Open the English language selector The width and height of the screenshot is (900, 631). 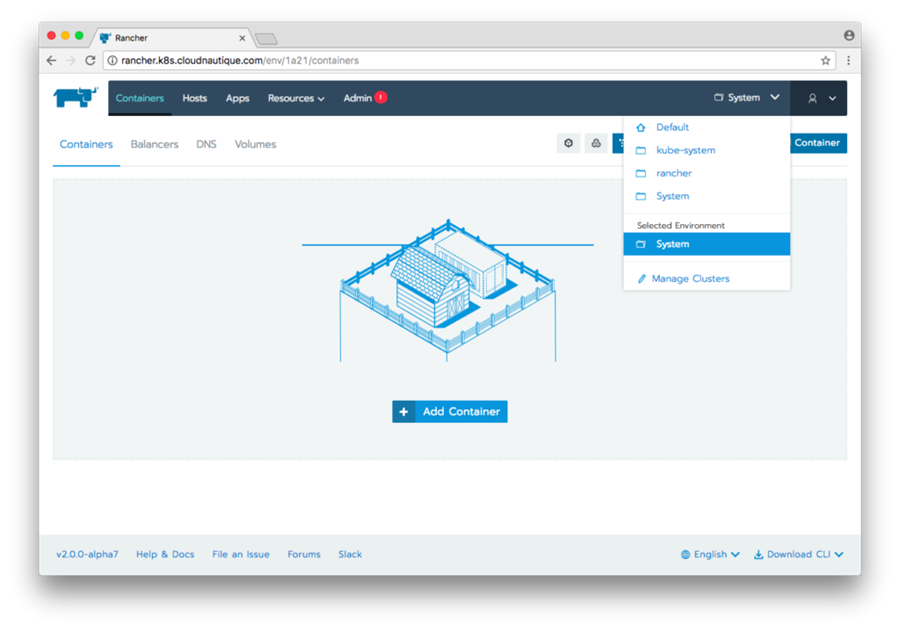(x=710, y=554)
